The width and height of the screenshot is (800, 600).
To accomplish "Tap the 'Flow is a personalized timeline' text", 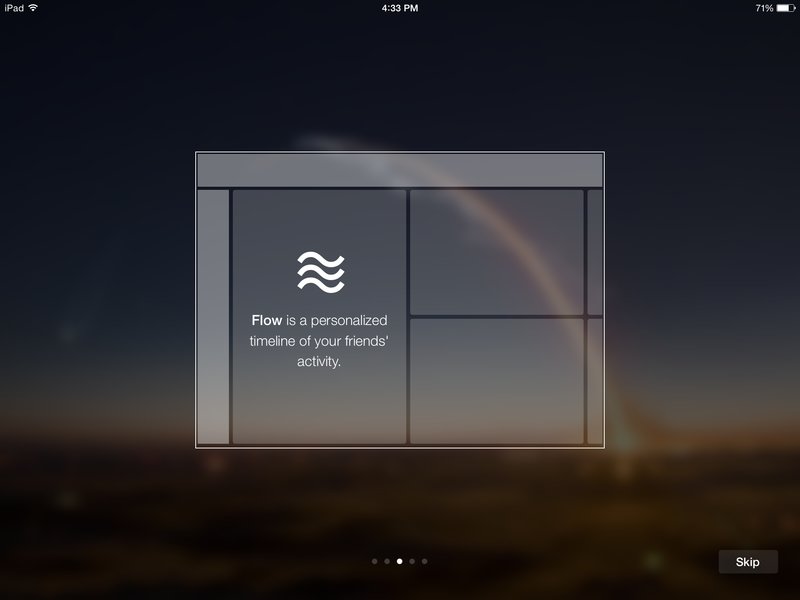I will [319, 341].
